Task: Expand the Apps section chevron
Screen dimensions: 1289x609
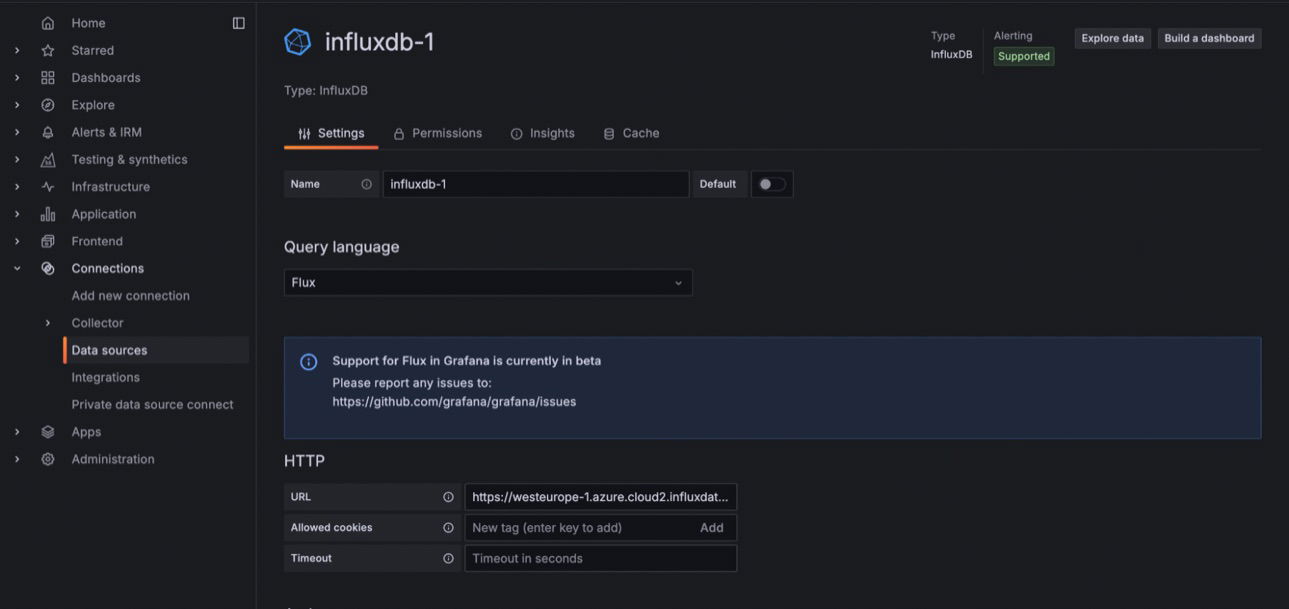Action: click(x=17, y=432)
